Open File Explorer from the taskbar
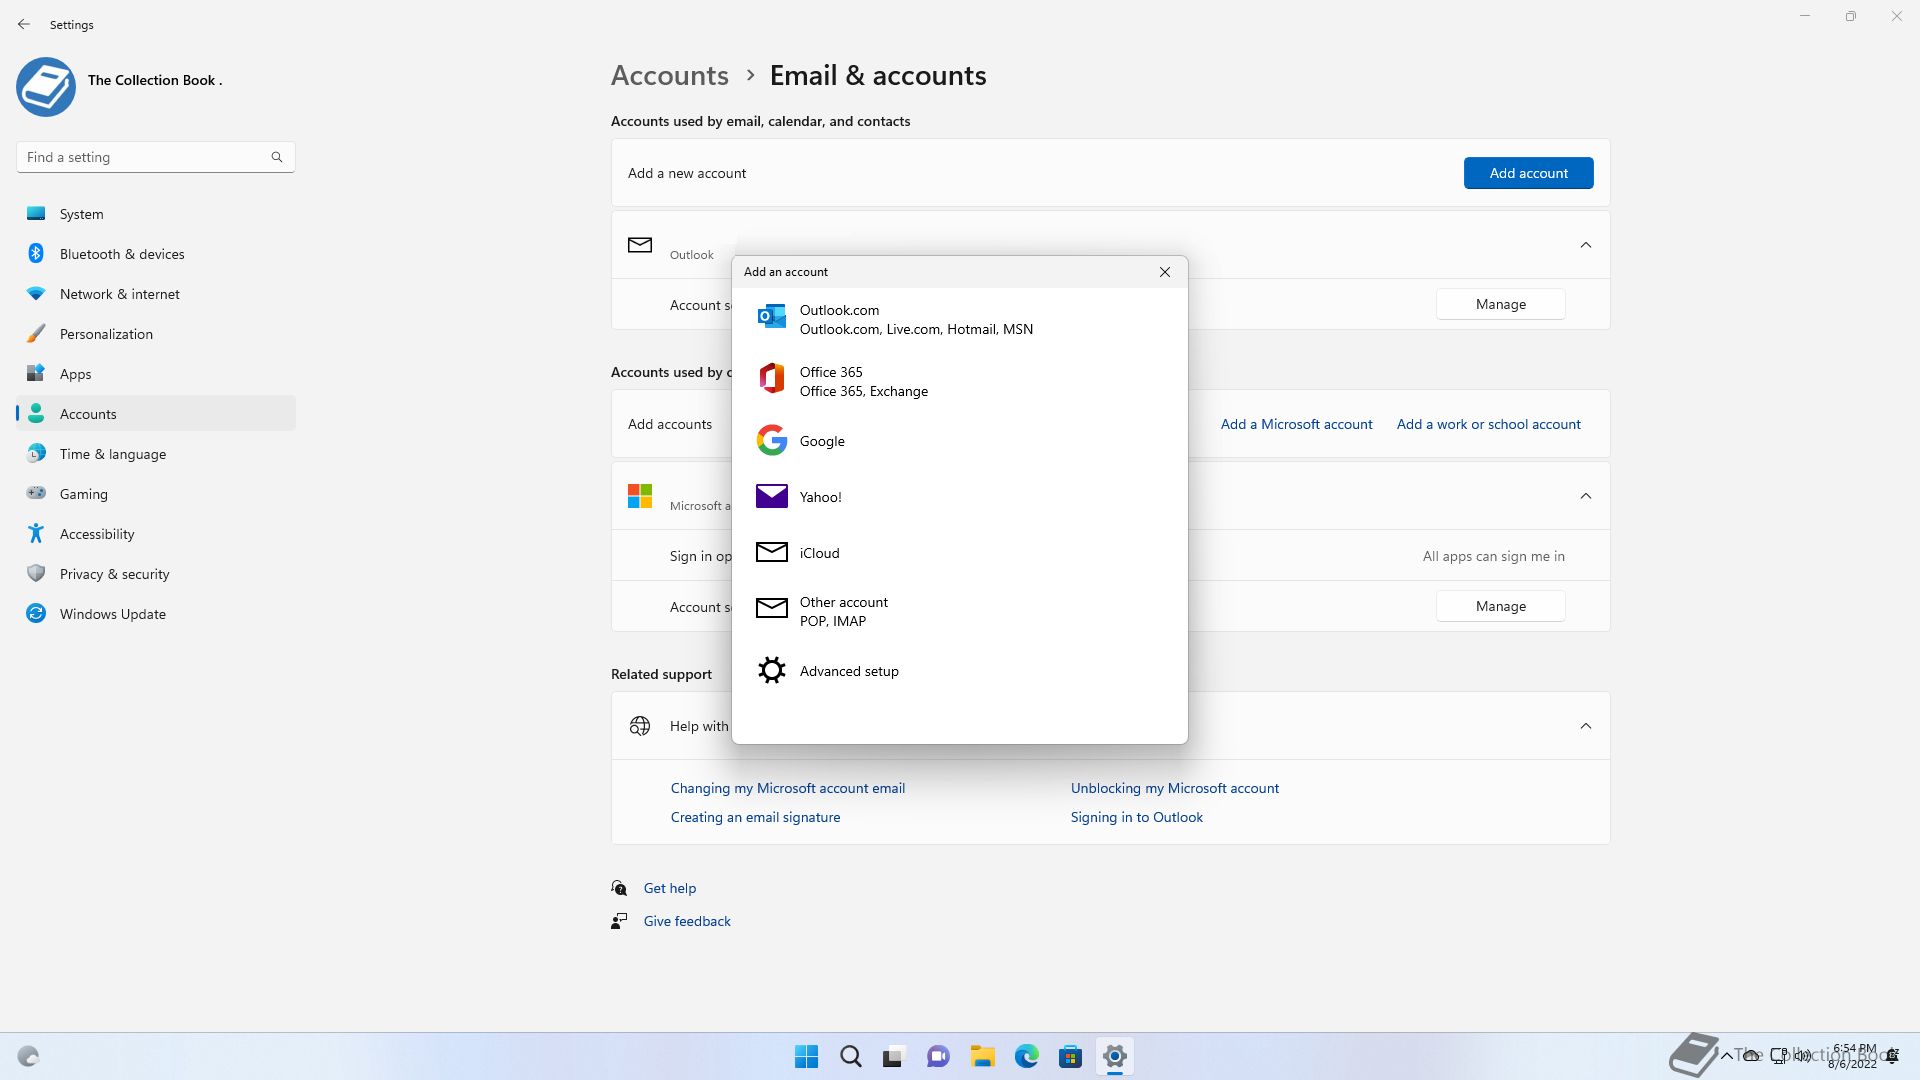The image size is (1920, 1080). coord(982,1056)
